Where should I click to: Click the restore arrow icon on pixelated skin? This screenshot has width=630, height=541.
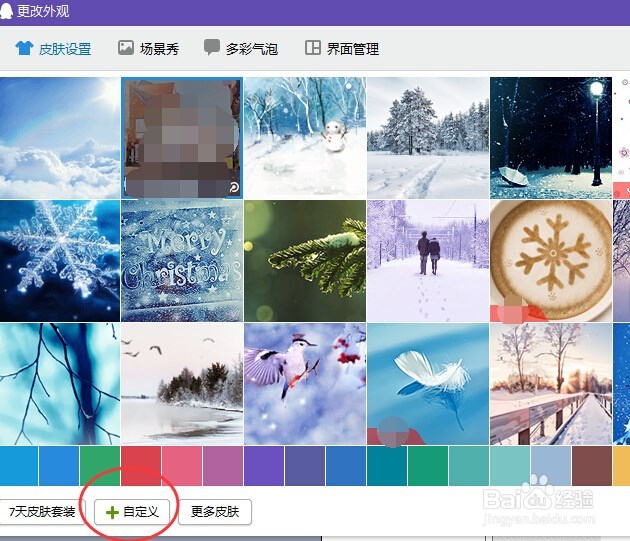[234, 187]
